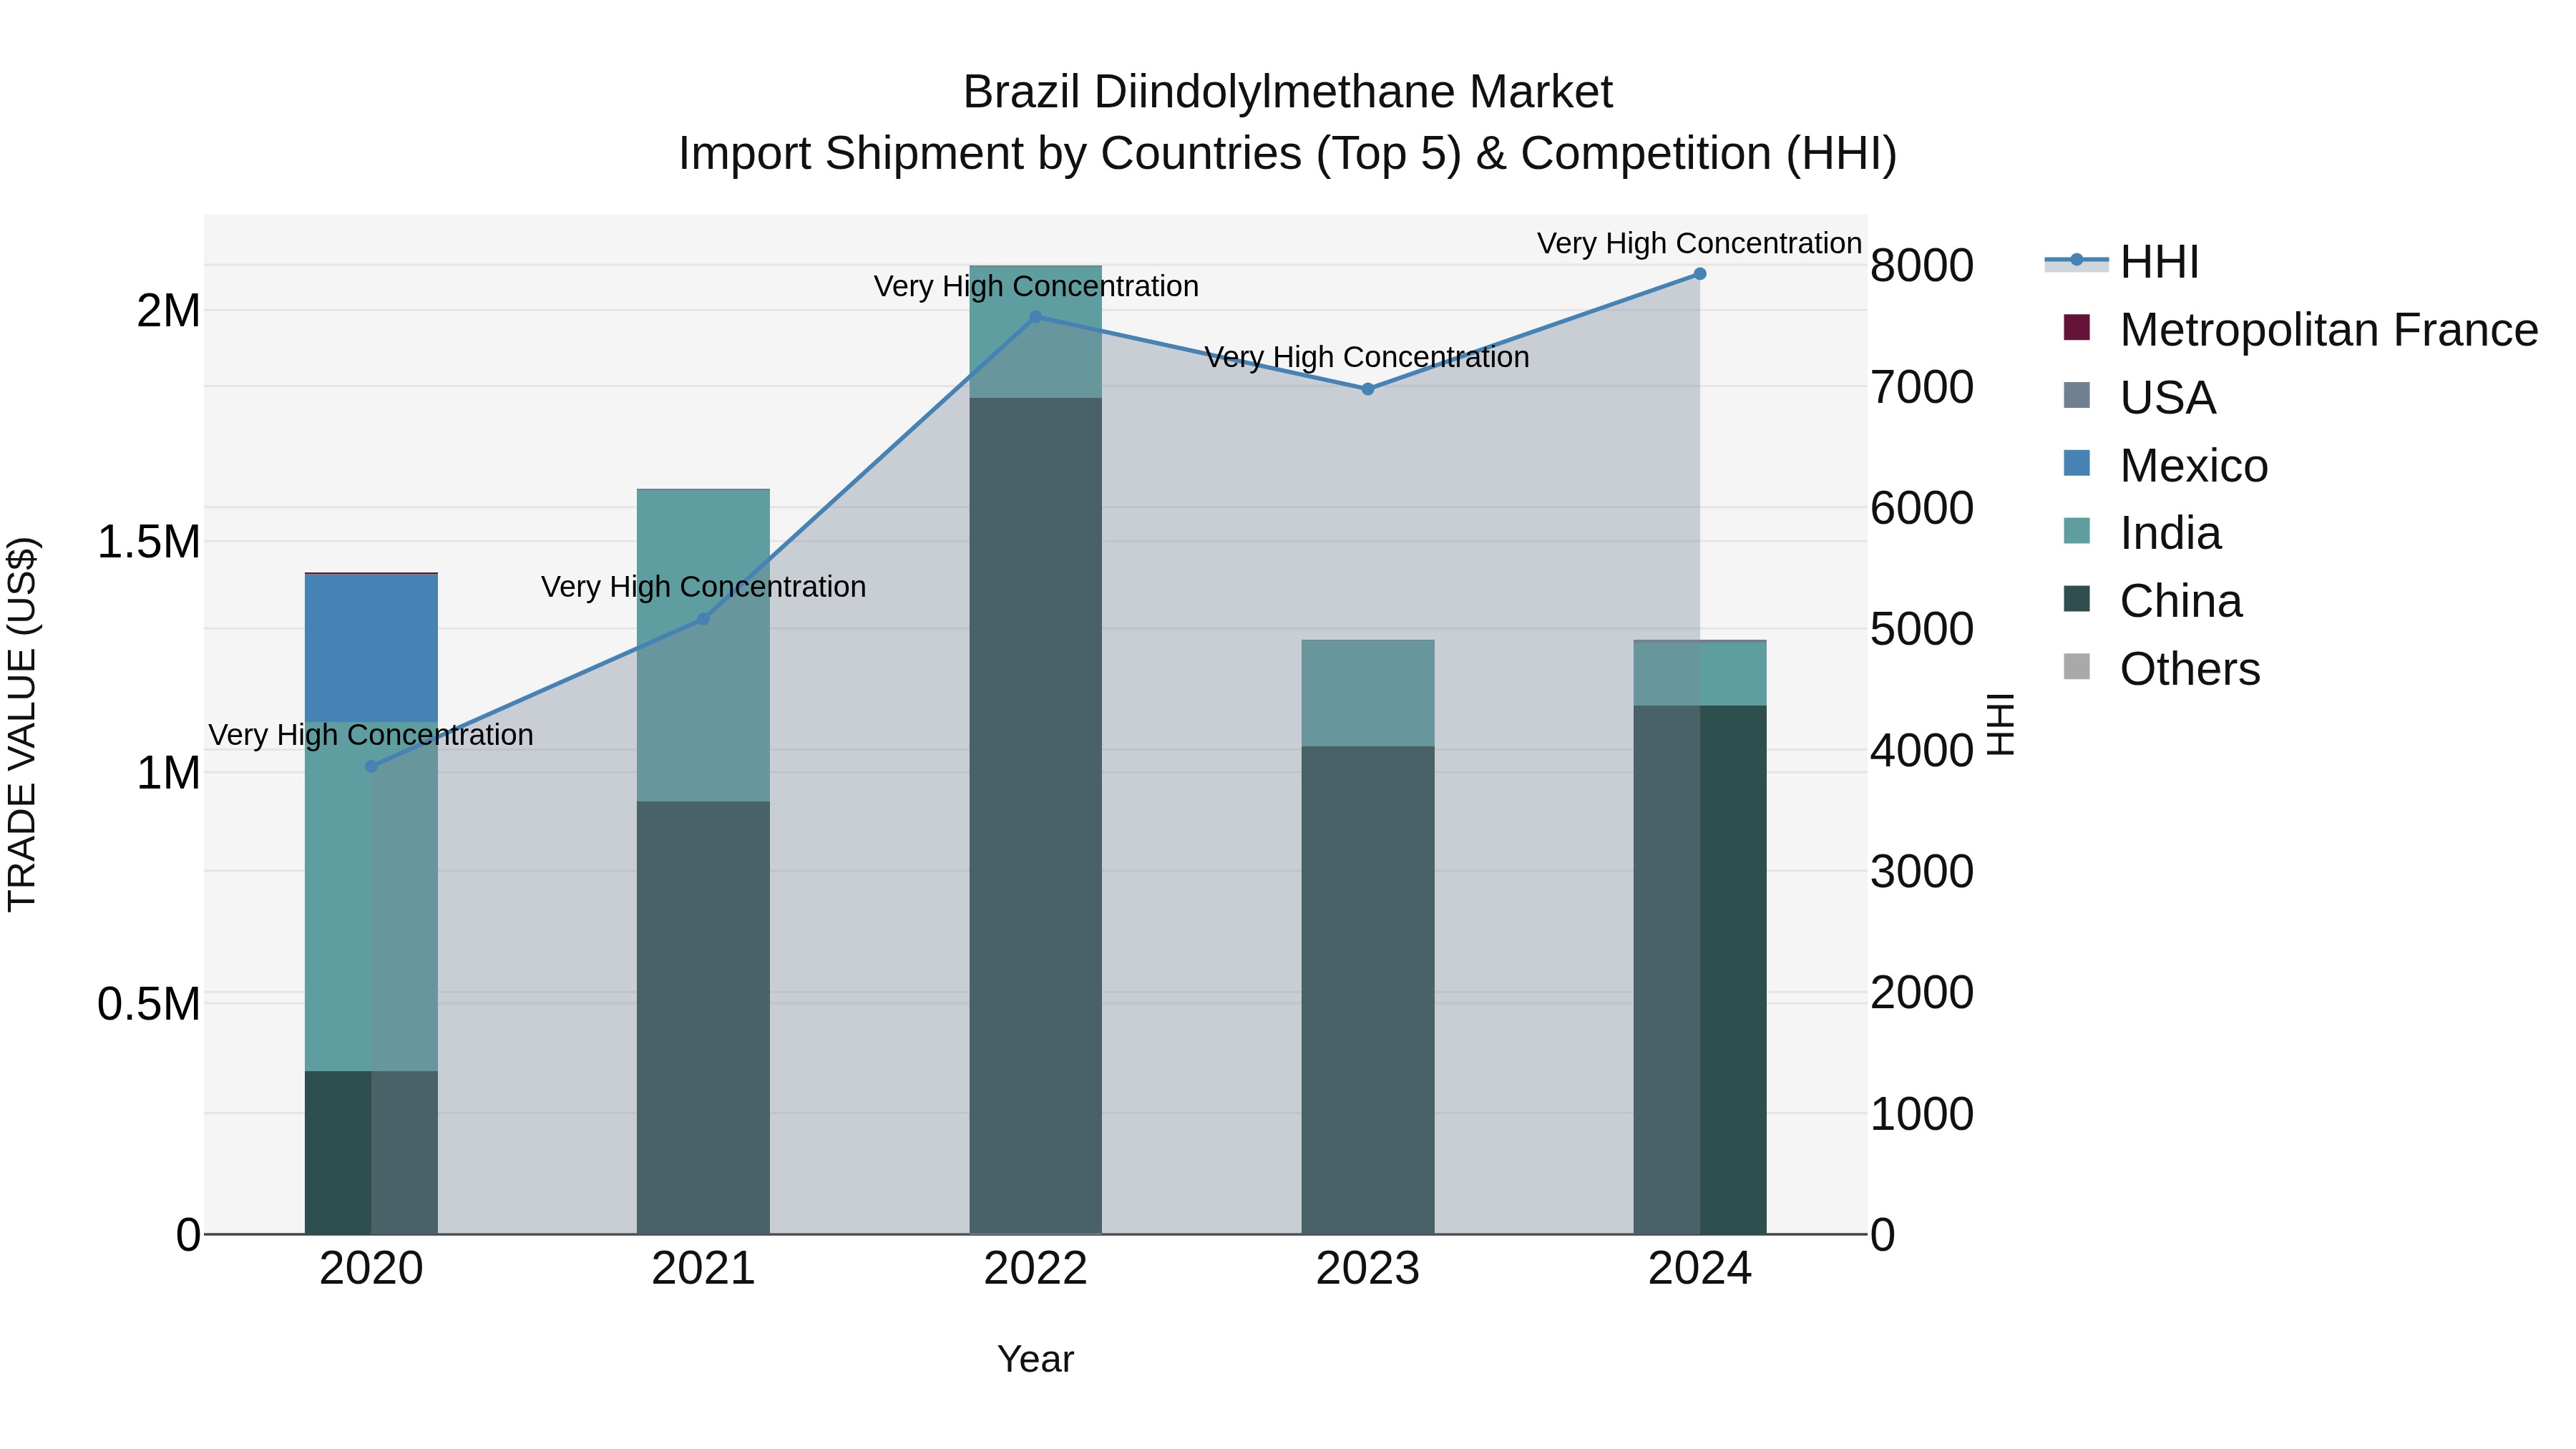Click the '1000' right axis tick
Viewport: 2576px width, 1449px height.
1922,1114
